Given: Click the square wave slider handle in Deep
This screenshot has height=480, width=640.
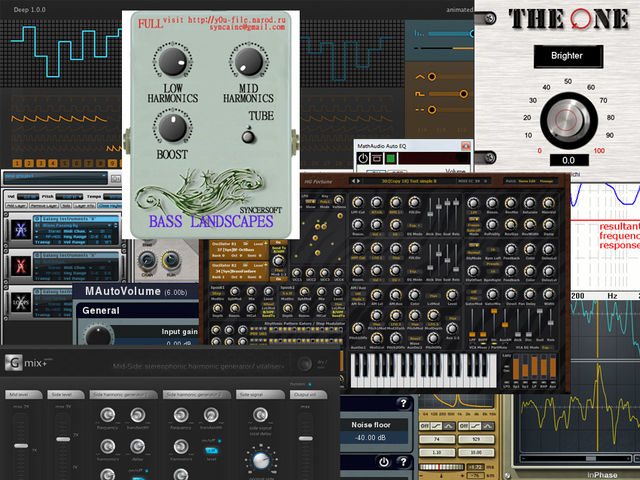Looking at the screenshot, I should point(463,94).
